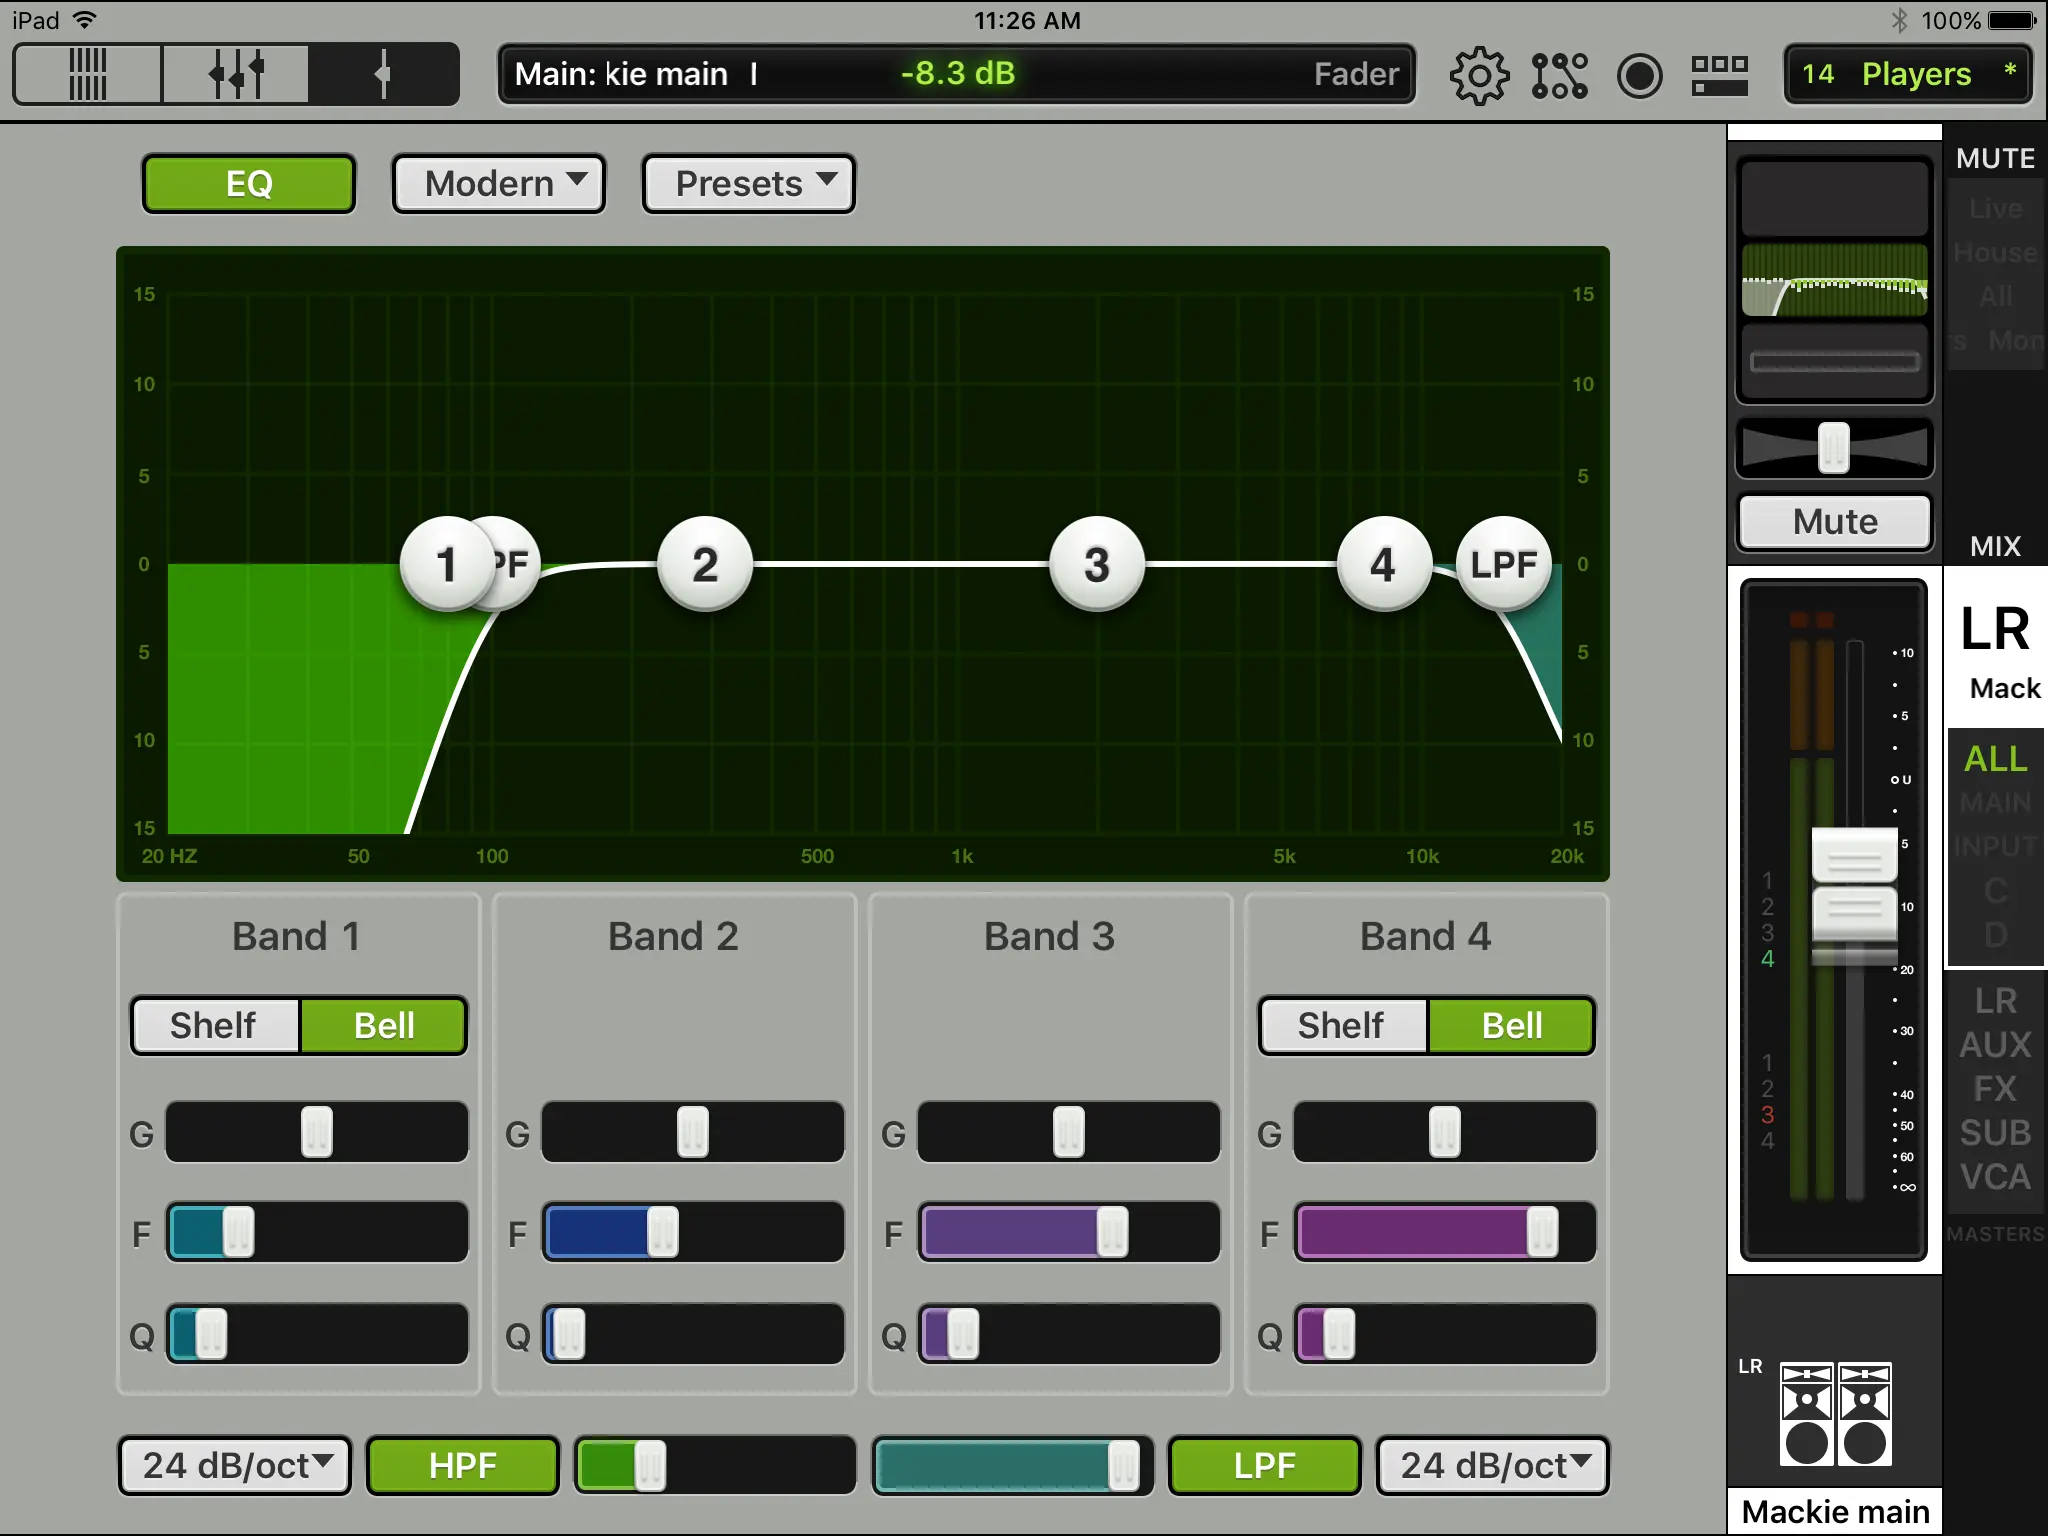
Task: Open the Presets dropdown
Action: coord(749,184)
